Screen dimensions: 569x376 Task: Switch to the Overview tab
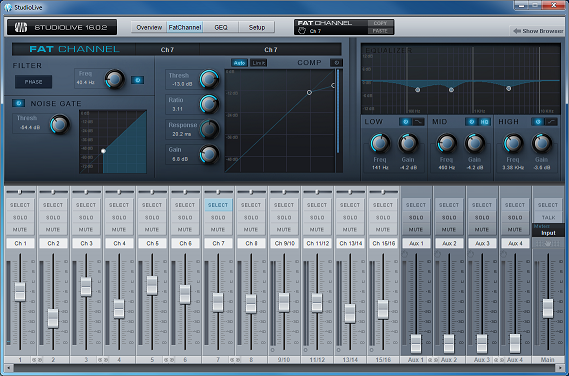pos(149,27)
